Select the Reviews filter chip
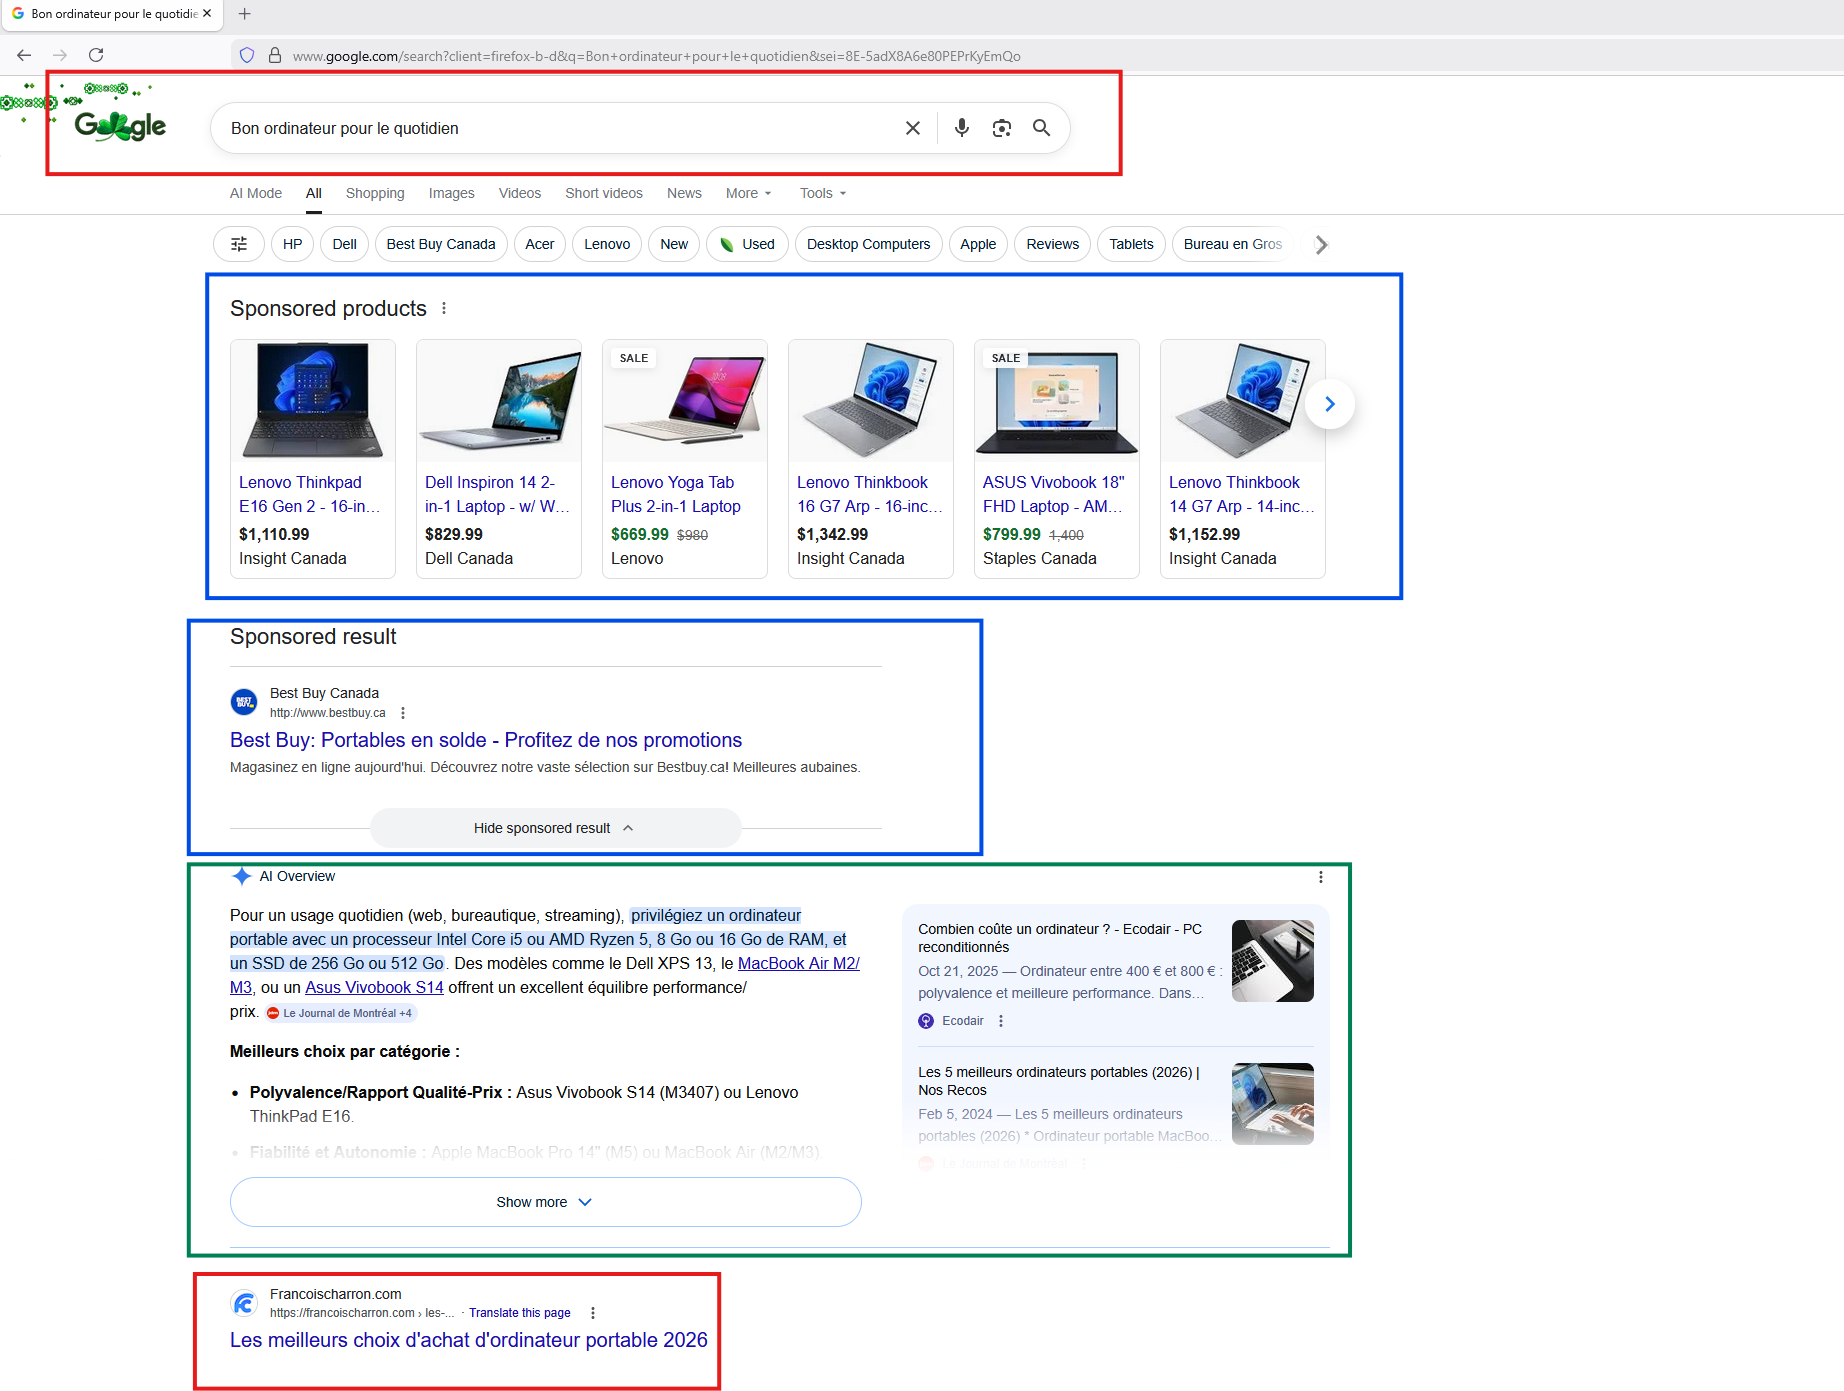 pos(1052,244)
